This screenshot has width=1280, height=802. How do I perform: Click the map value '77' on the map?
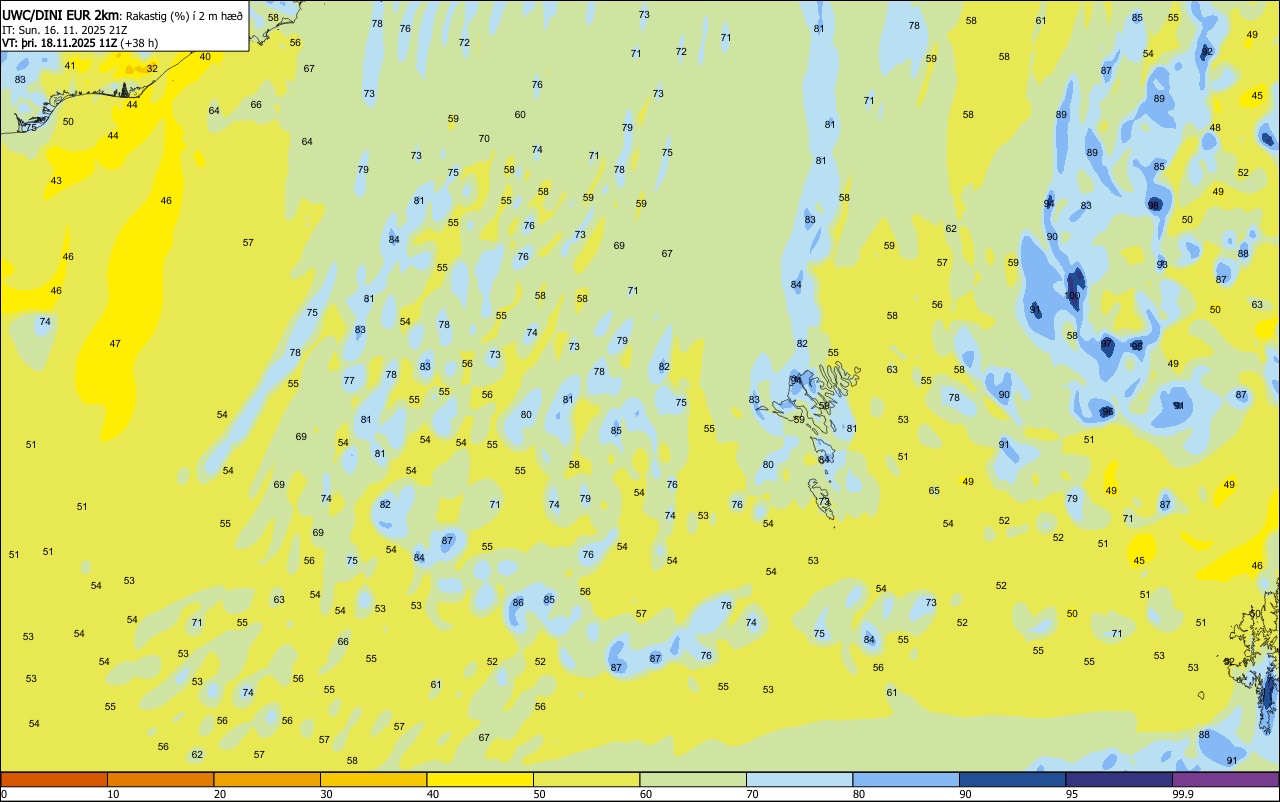click(x=349, y=381)
